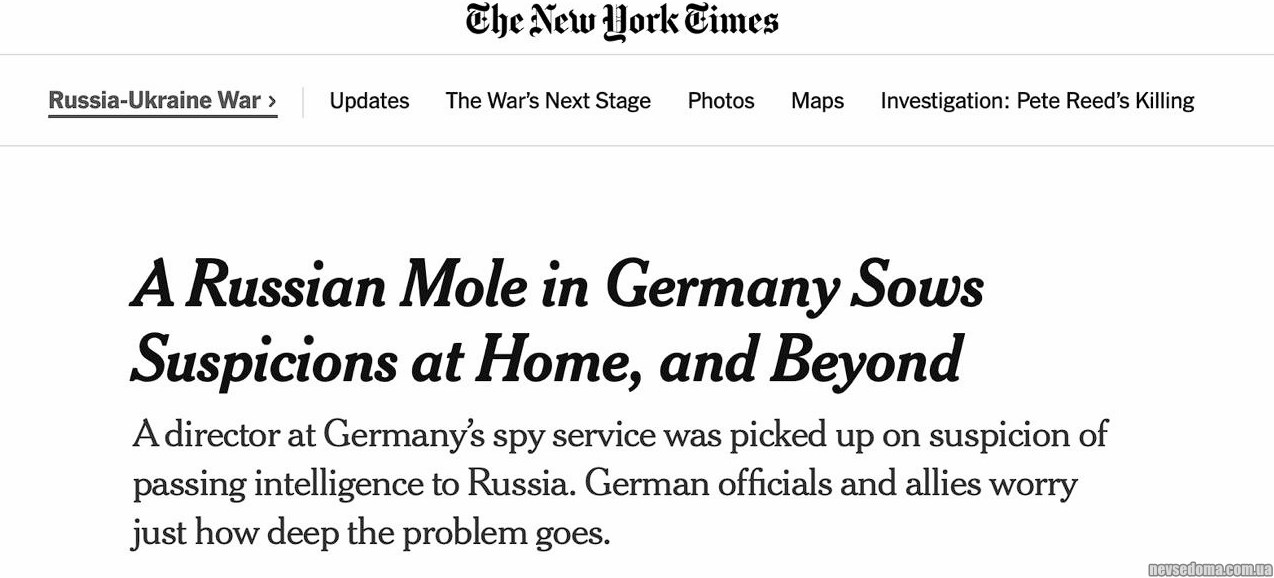Screen dimensions: 1274x578
Task: Switch to the Photos tab
Action: pyautogui.click(x=721, y=101)
